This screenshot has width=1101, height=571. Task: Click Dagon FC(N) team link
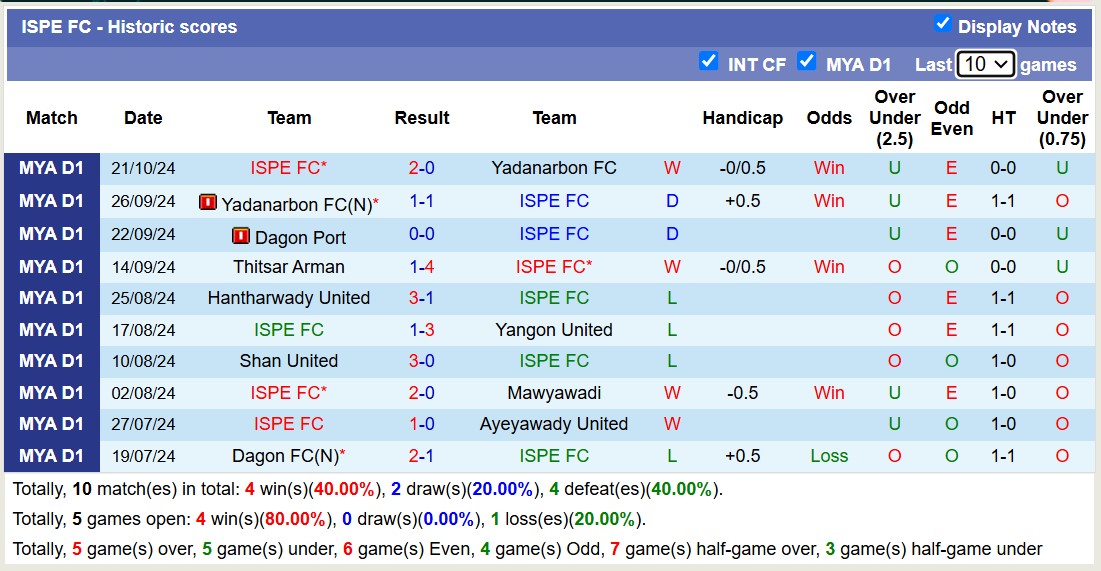[285, 456]
